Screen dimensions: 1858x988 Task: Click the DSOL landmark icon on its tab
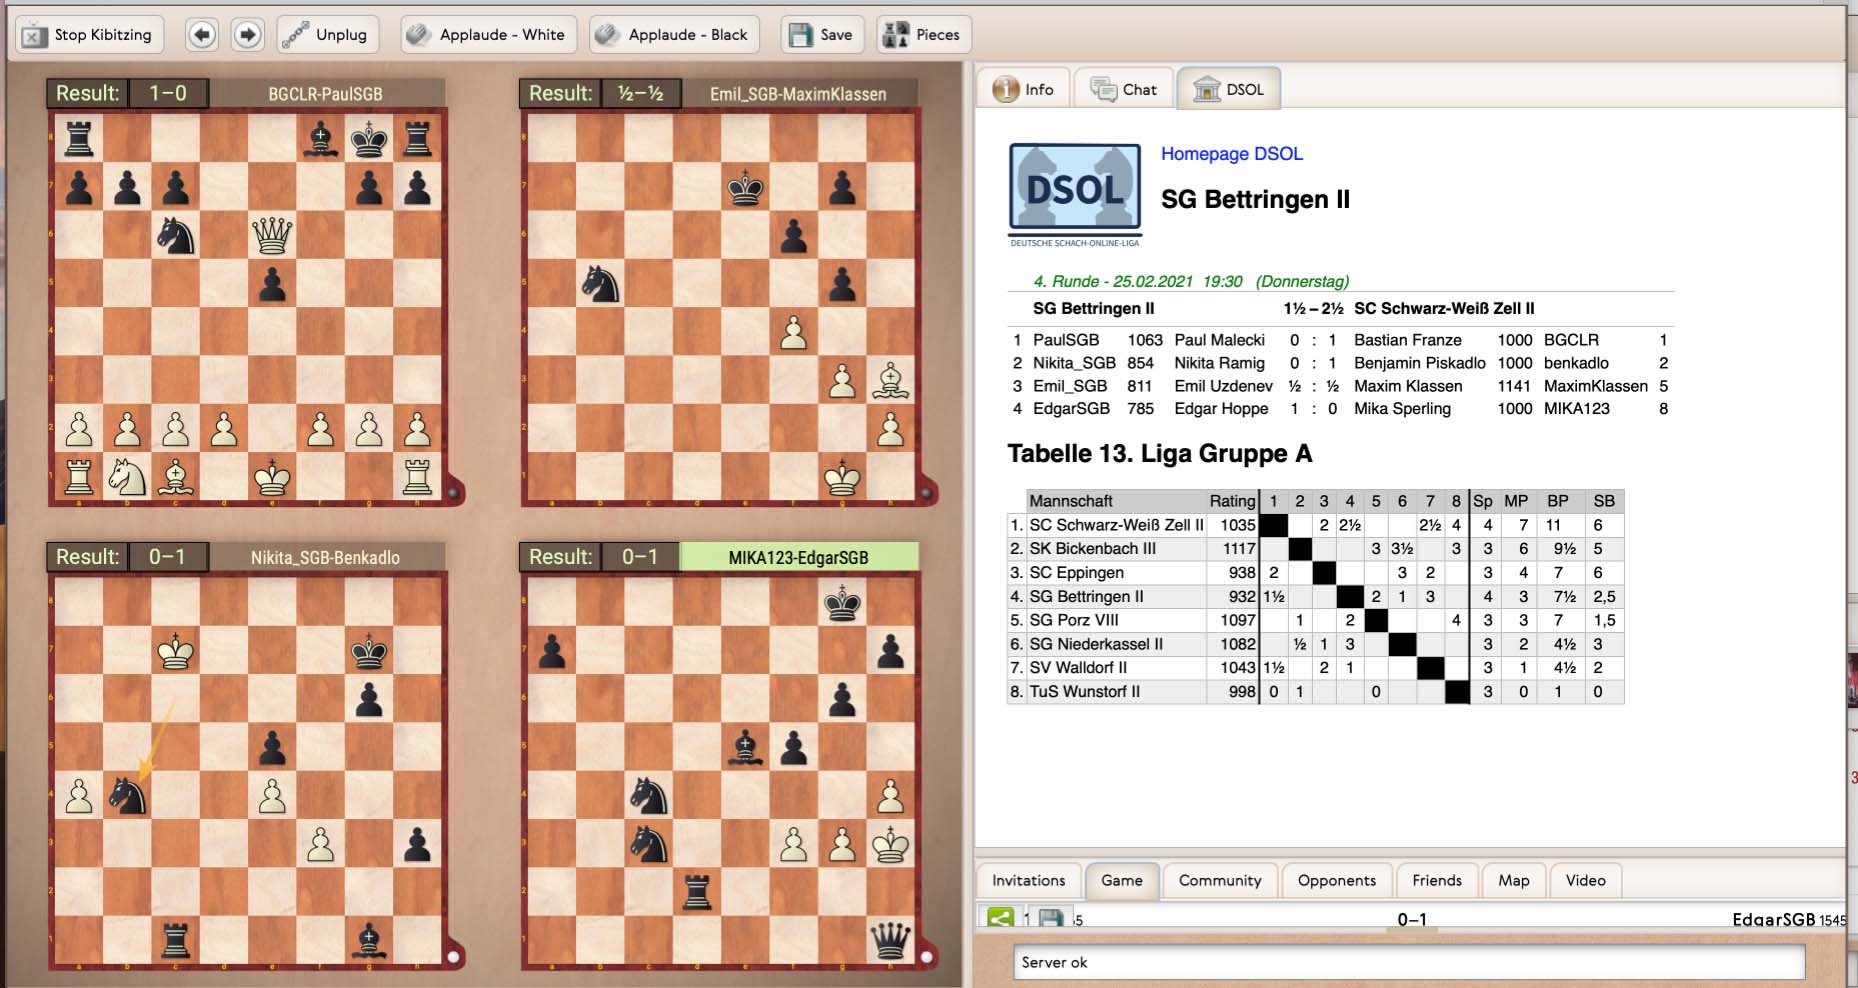pyautogui.click(x=1207, y=88)
